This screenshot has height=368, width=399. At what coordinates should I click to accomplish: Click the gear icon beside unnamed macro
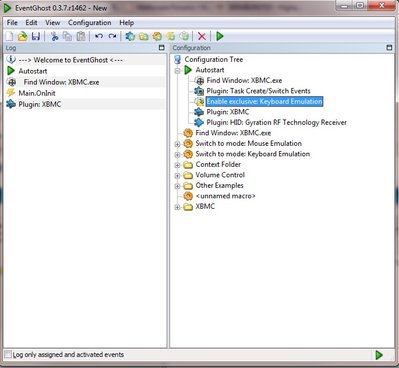point(188,196)
